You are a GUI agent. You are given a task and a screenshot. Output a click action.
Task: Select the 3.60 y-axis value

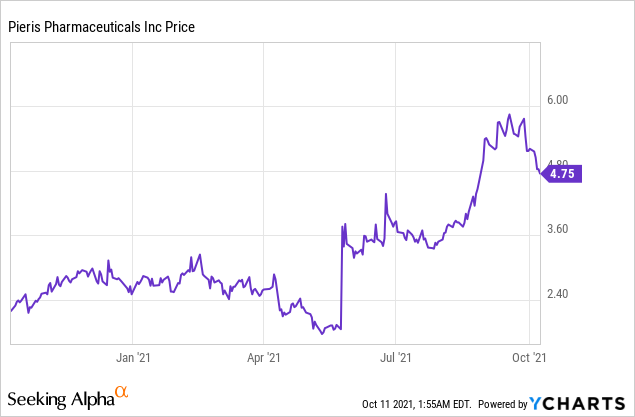[554, 229]
